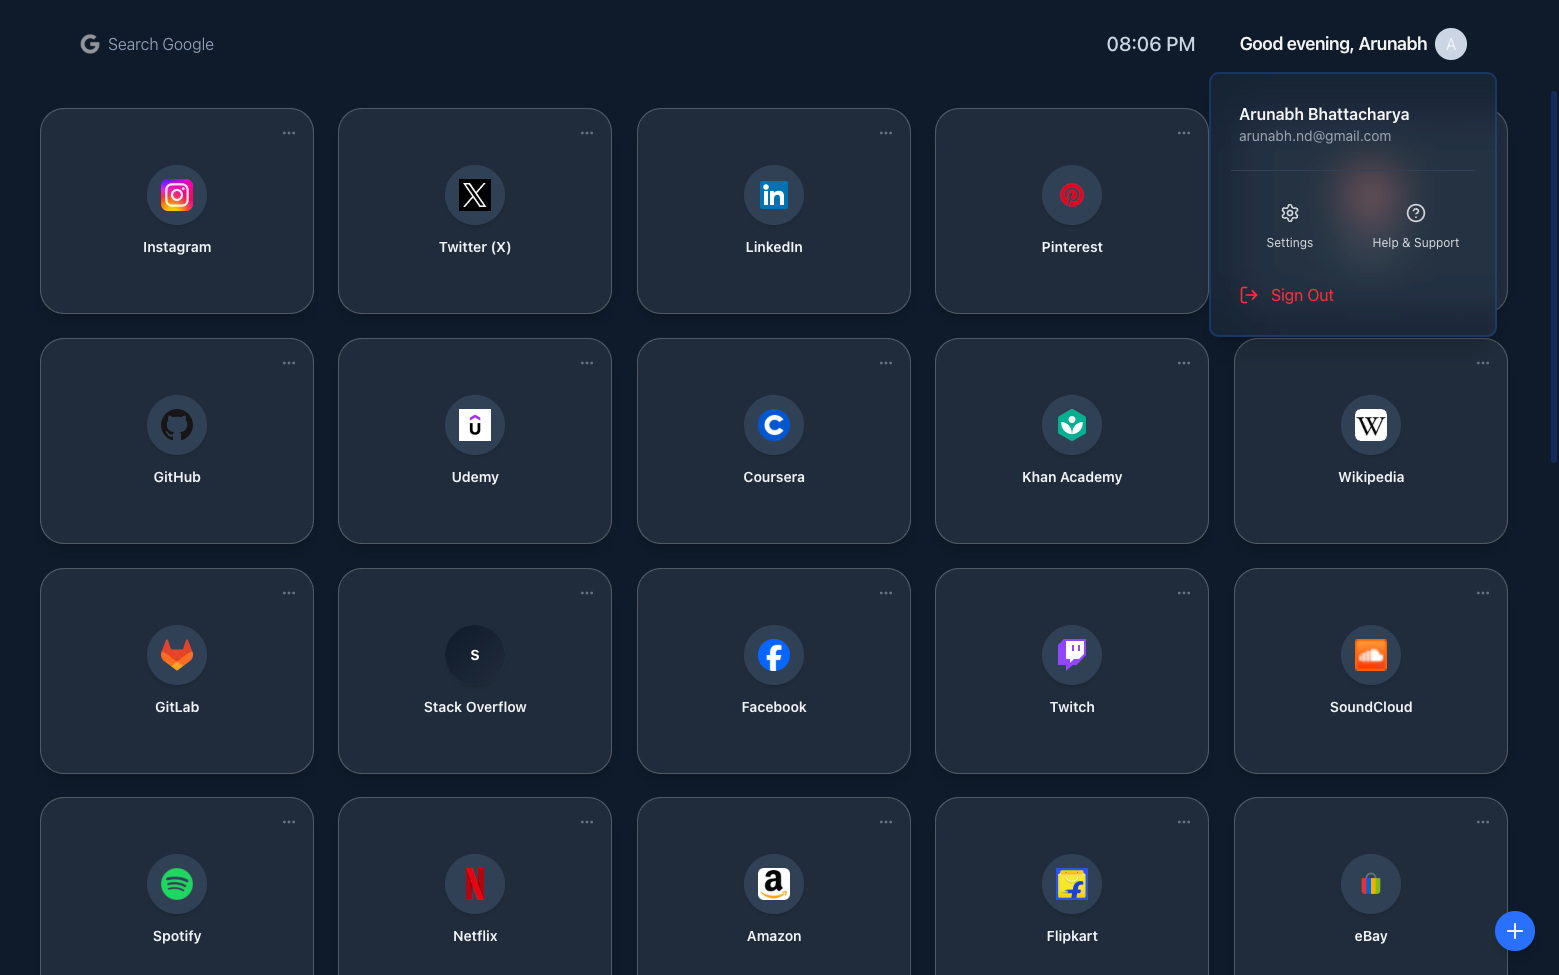Open options menu for the Facebook shortcut
1559x975 pixels.
[886, 592]
